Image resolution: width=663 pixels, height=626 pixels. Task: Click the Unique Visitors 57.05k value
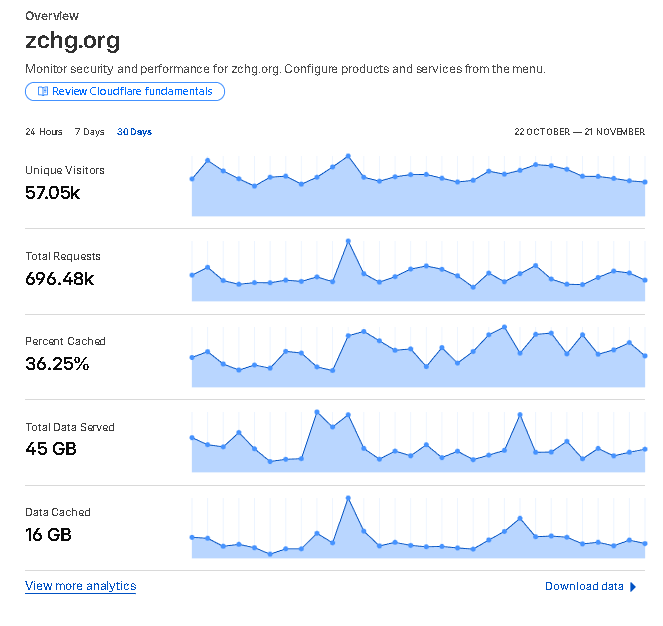pyautogui.click(x=53, y=193)
